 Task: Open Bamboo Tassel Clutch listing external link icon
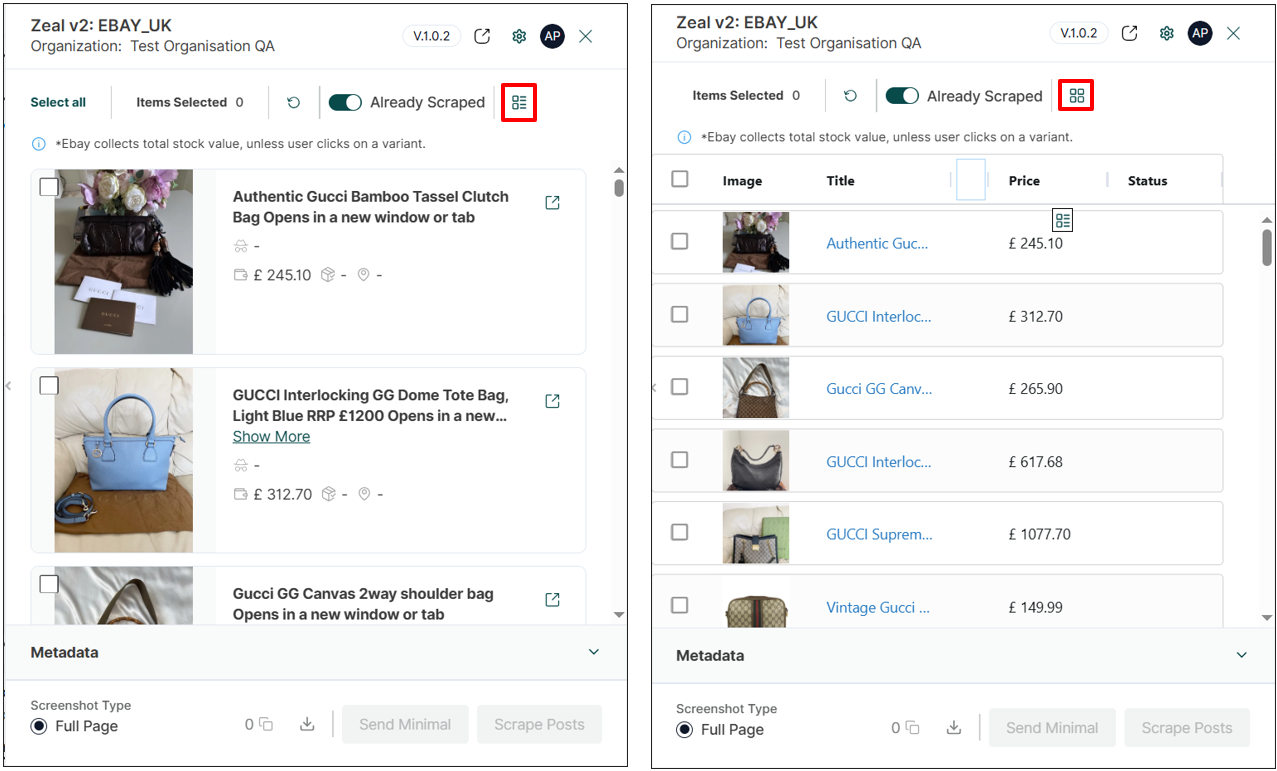[552, 203]
